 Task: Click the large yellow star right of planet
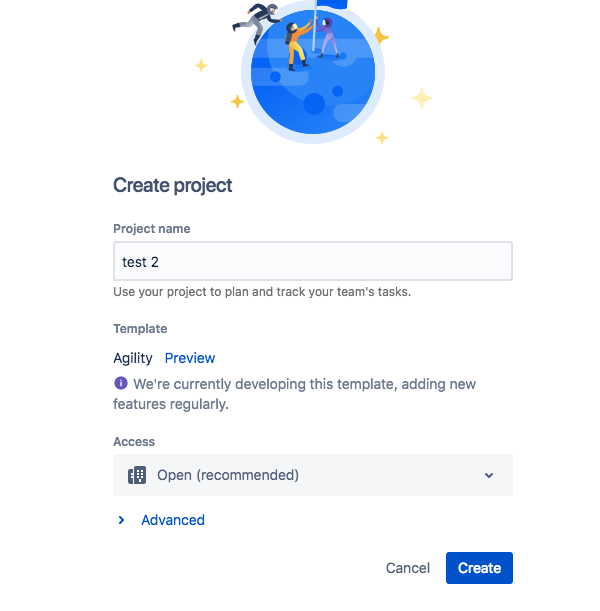point(422,98)
